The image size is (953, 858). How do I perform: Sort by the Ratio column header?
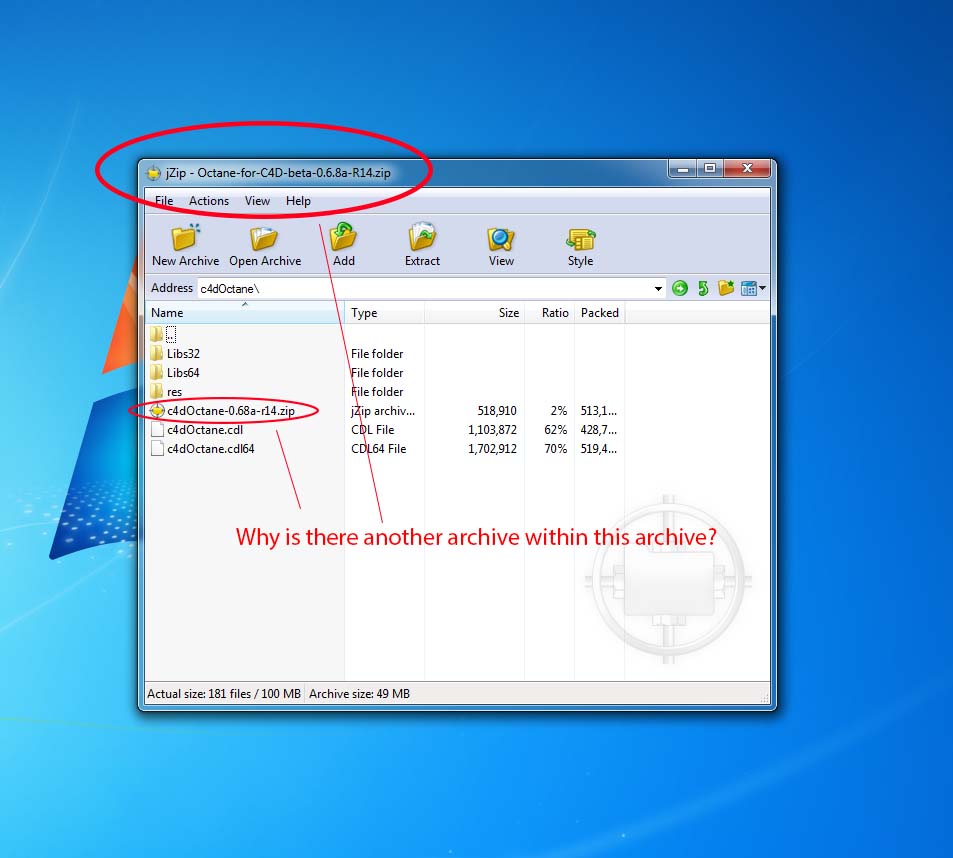point(549,312)
